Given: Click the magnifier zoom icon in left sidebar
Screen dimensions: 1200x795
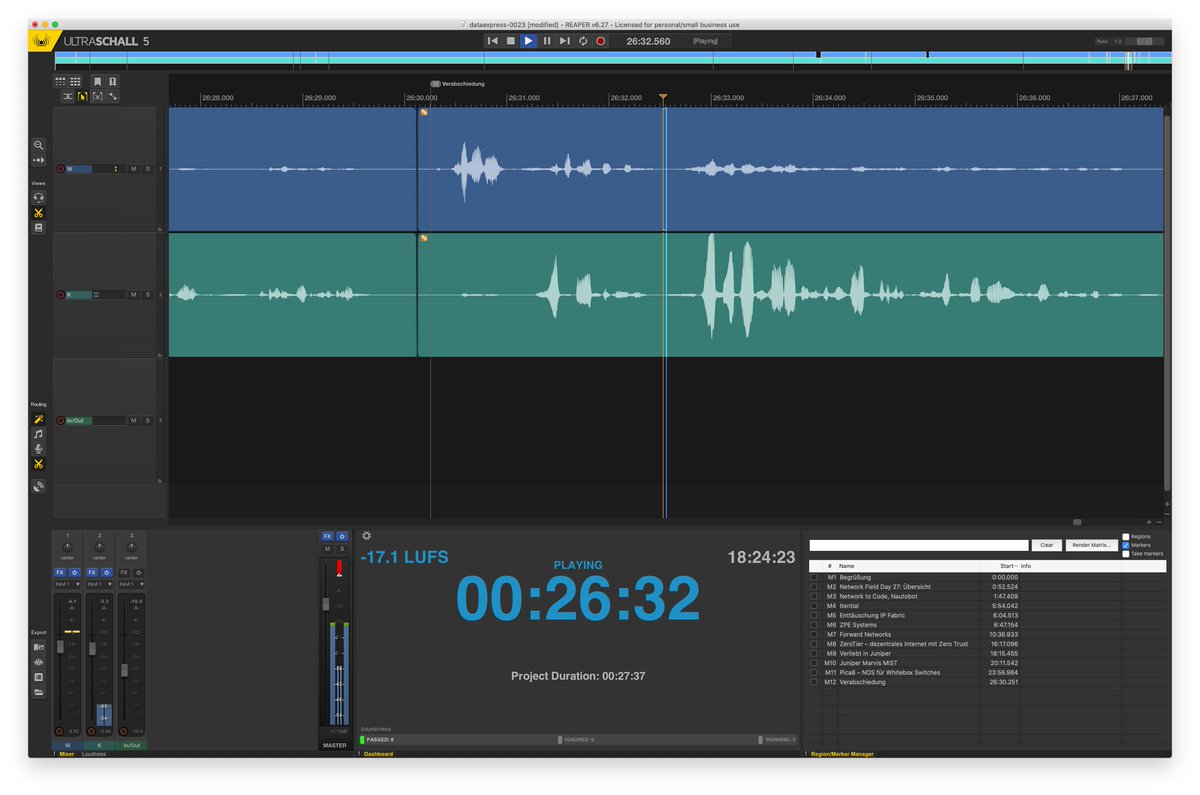Looking at the screenshot, I should (38, 145).
